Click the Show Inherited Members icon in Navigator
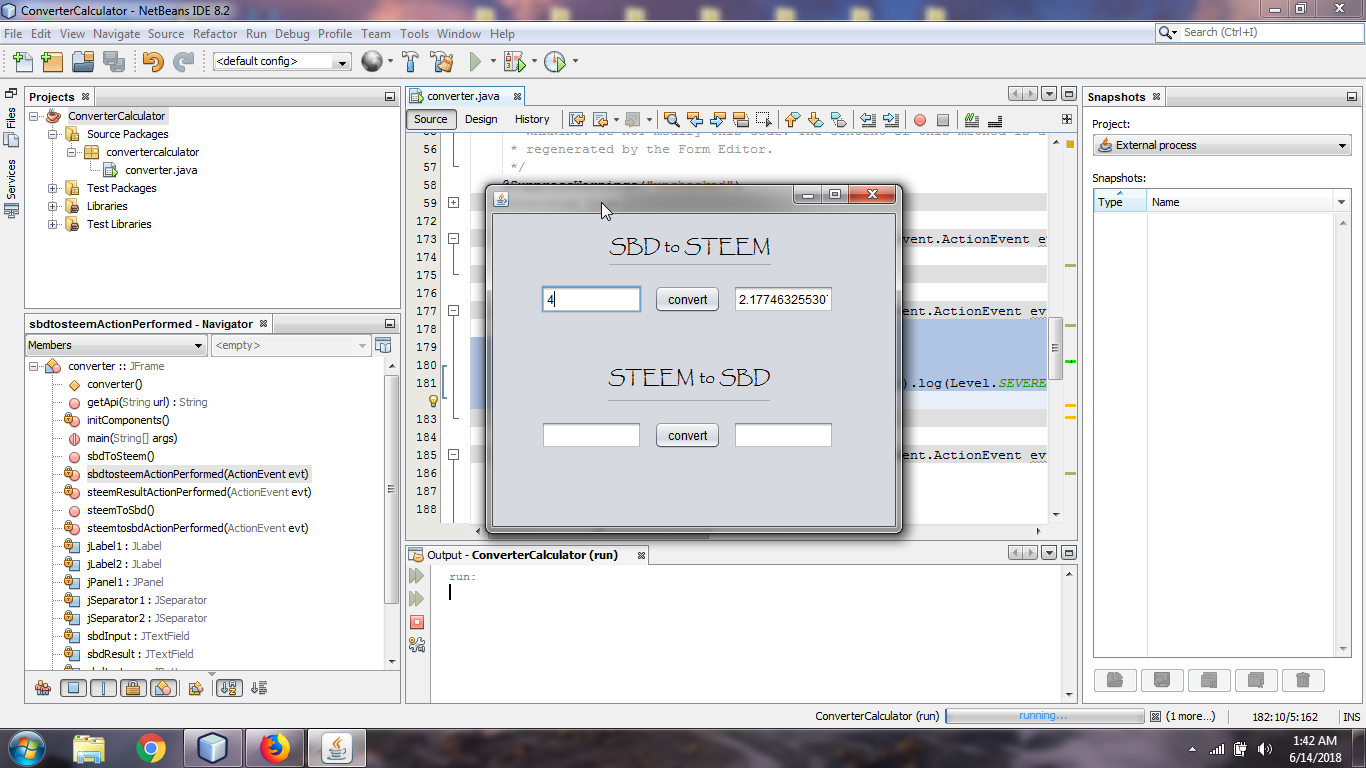The width and height of the screenshot is (1366, 768). tap(43, 688)
